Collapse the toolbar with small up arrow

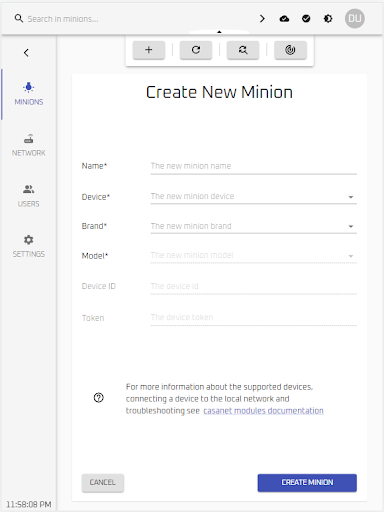click(x=219, y=32)
